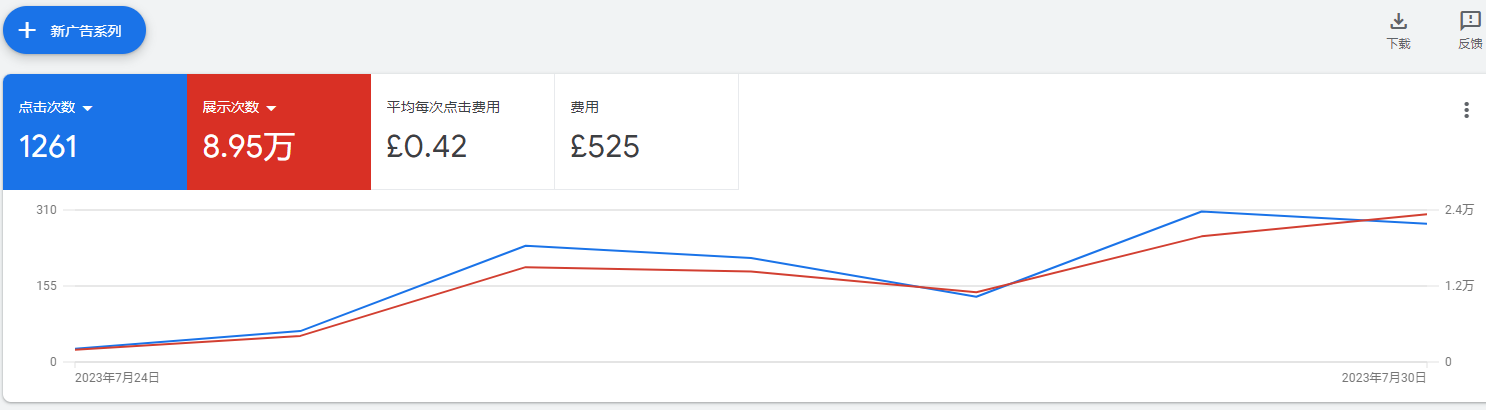Open feedback via the speech bubble icon
Screen dimensions: 1486x410
coord(1470,21)
